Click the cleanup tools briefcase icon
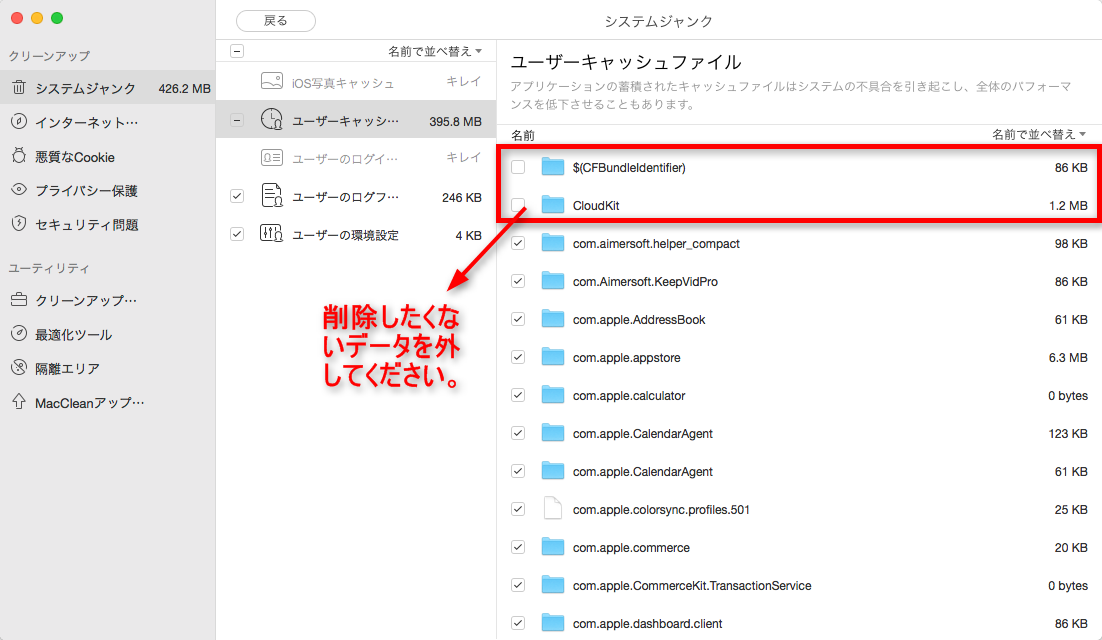The height and width of the screenshot is (640, 1102). point(19,300)
